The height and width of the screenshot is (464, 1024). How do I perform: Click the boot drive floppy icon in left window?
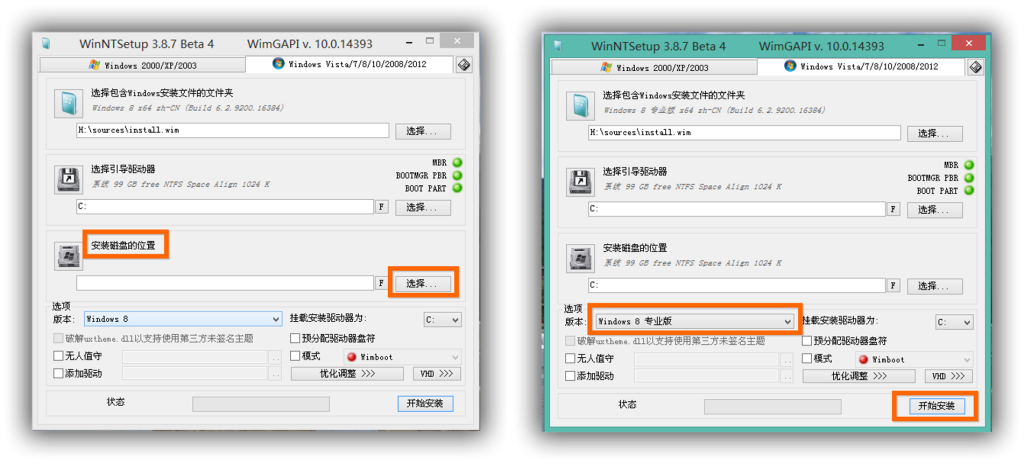[x=67, y=179]
